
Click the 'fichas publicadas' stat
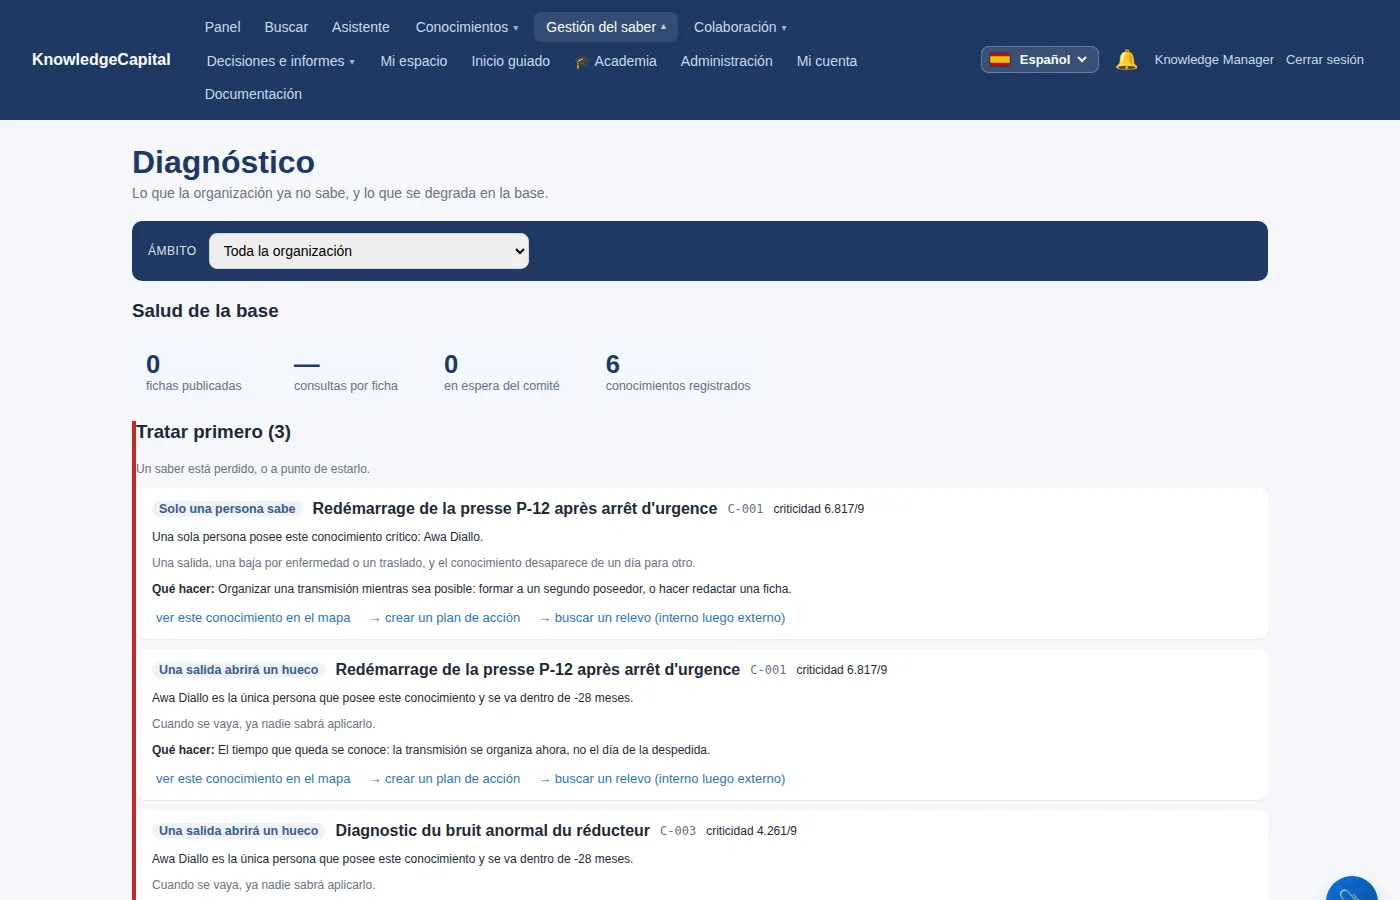[194, 372]
